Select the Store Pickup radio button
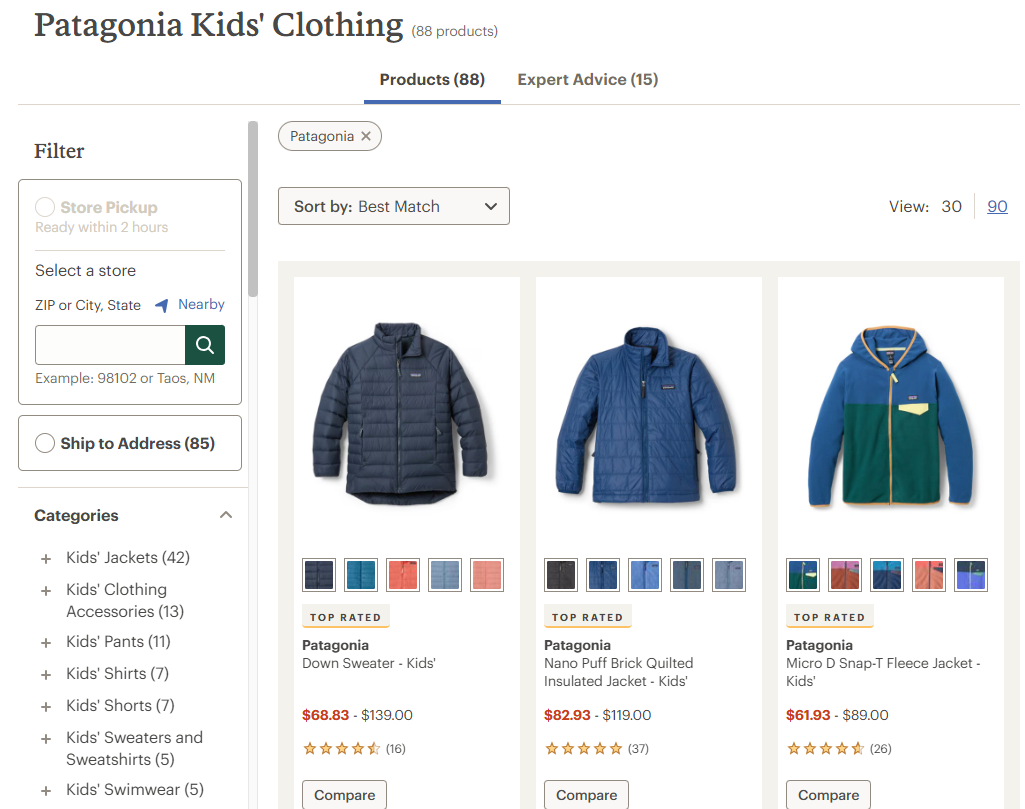The image size is (1025, 809). point(45,207)
